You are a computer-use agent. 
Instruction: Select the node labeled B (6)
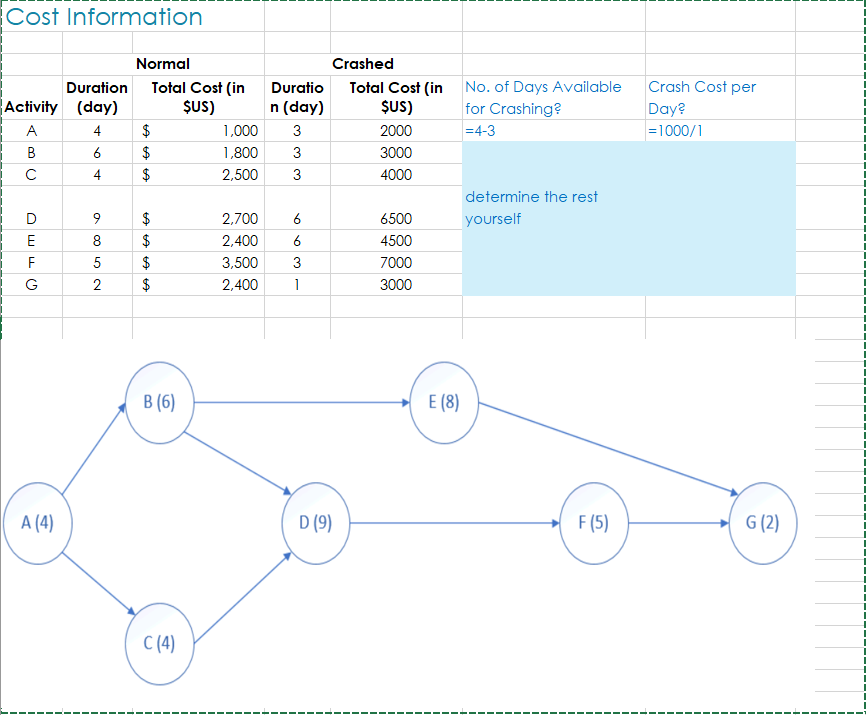click(x=160, y=404)
